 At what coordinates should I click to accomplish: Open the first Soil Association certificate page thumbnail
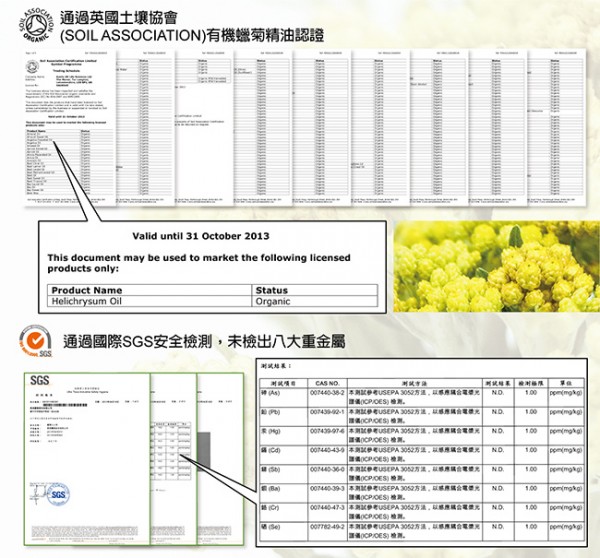(70, 127)
